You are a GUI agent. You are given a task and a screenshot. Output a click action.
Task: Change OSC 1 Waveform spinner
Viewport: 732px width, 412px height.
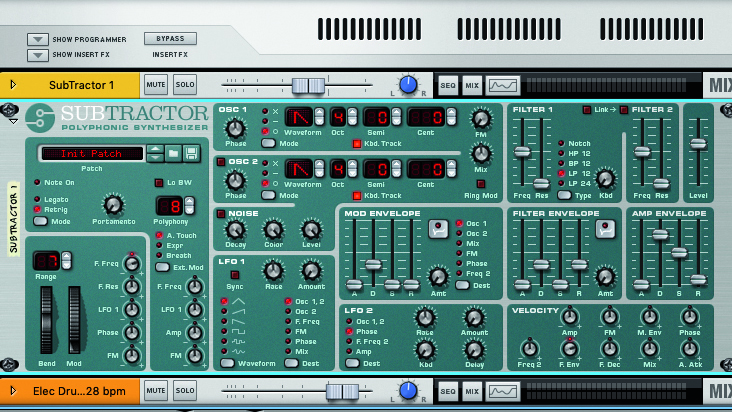(x=319, y=117)
